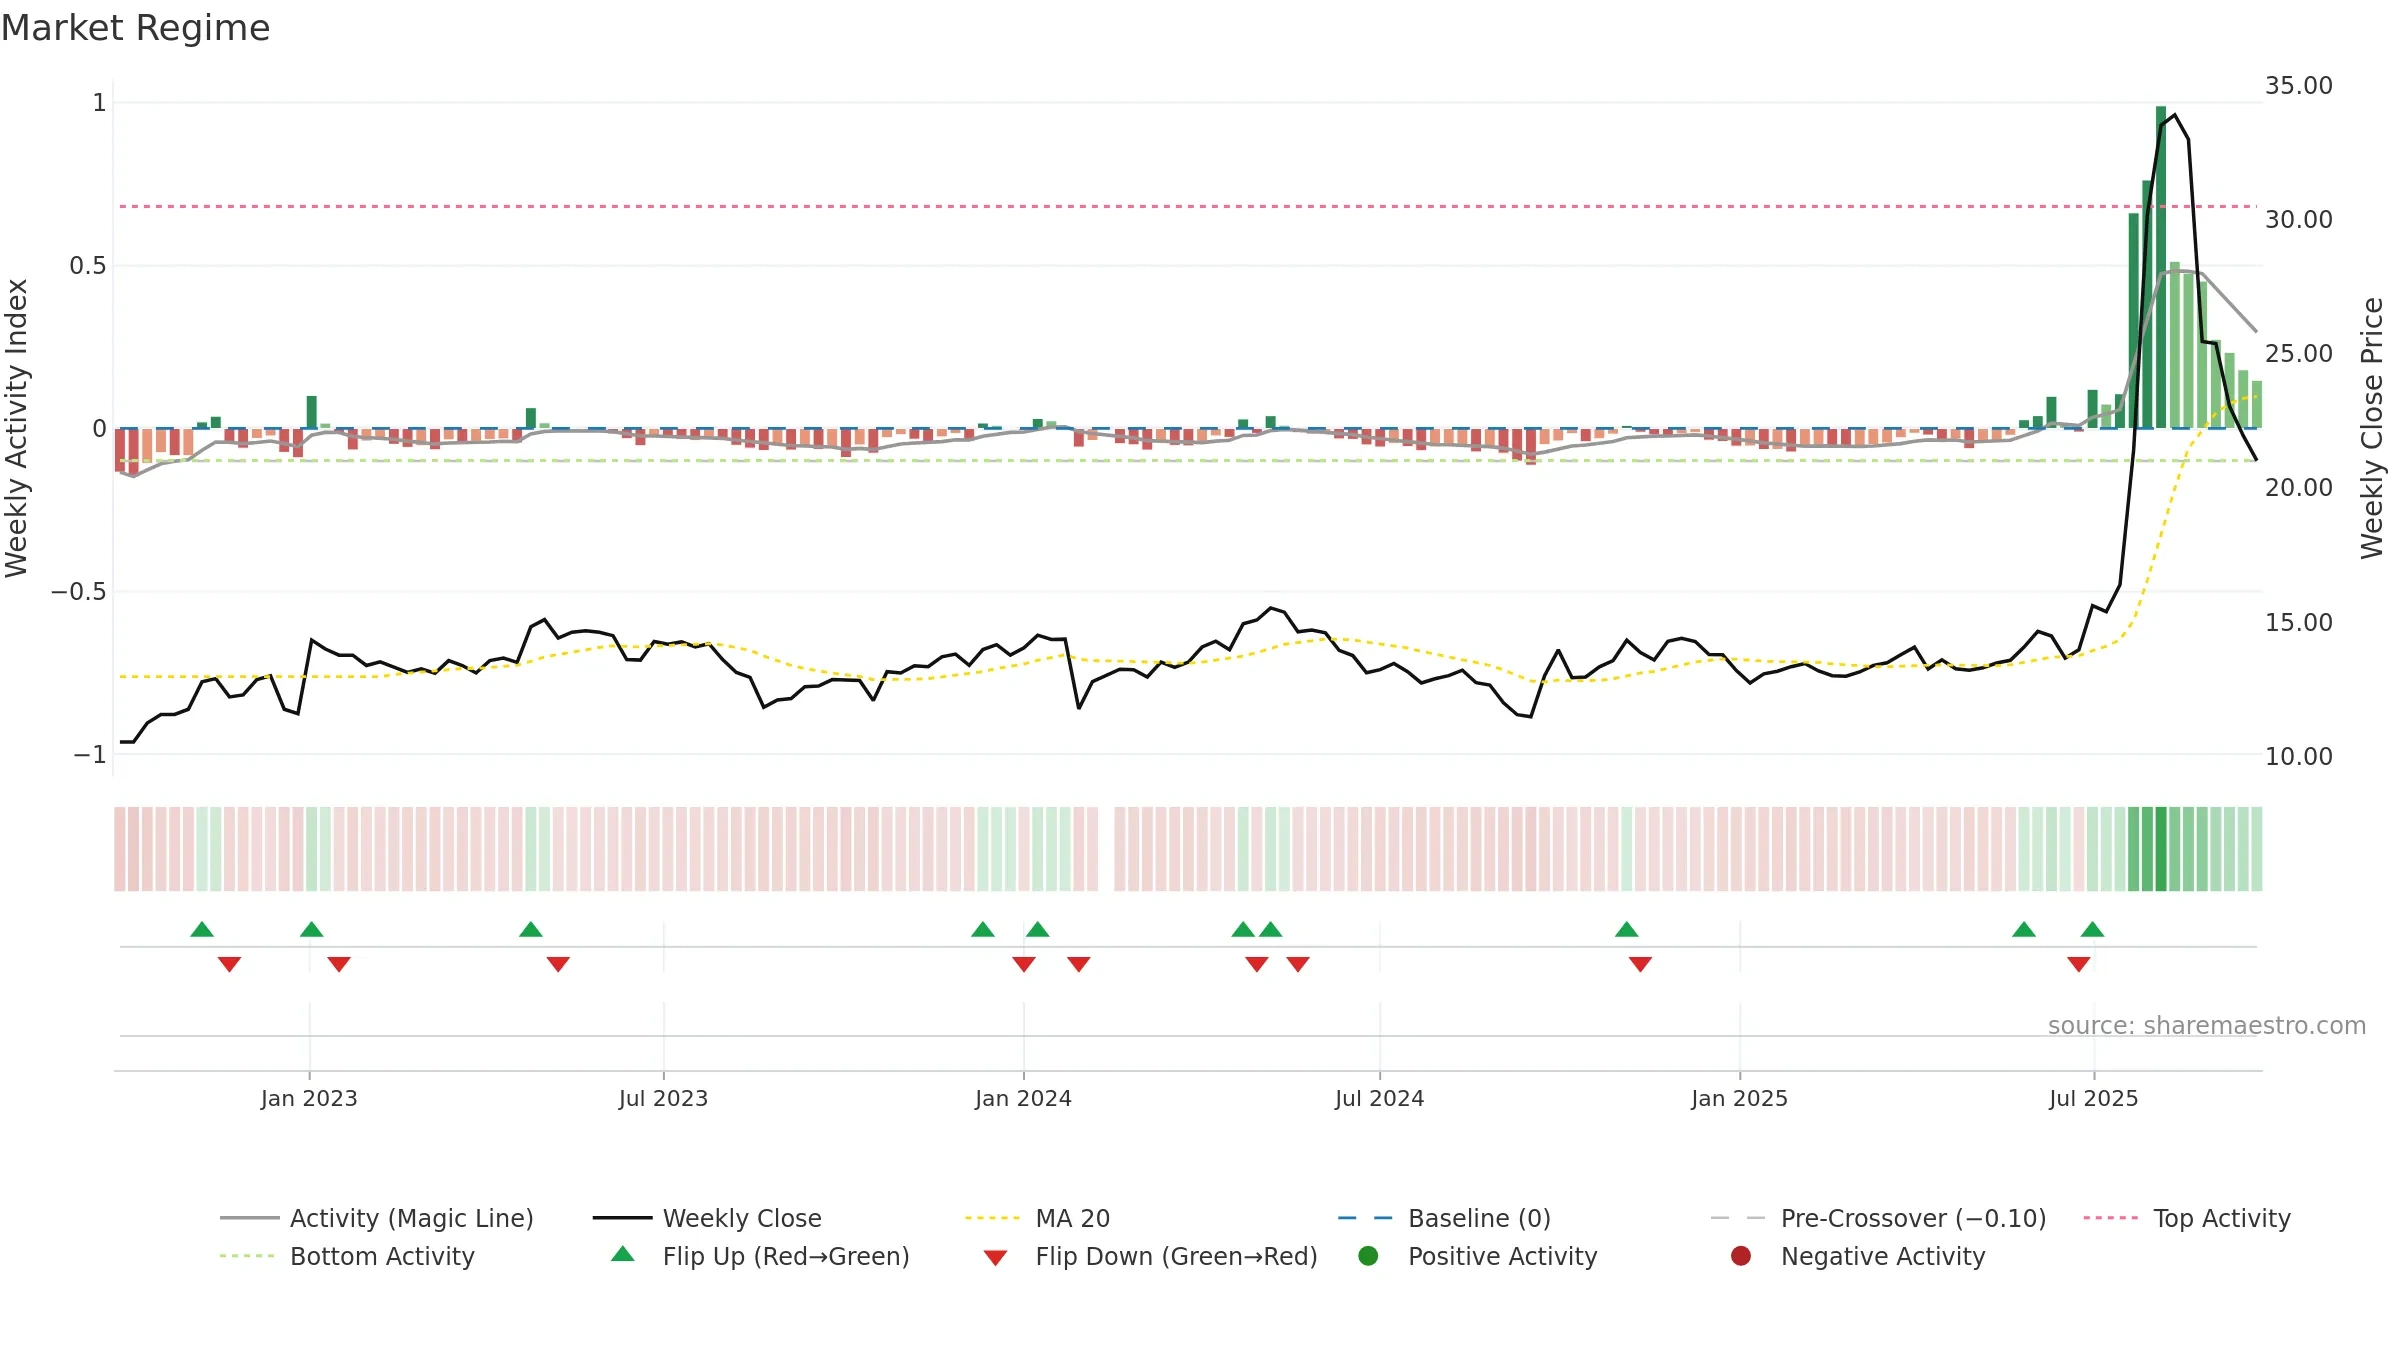Click the Jan 2023 x-axis label
Screen dimensions: 2400x1350
point(309,1098)
